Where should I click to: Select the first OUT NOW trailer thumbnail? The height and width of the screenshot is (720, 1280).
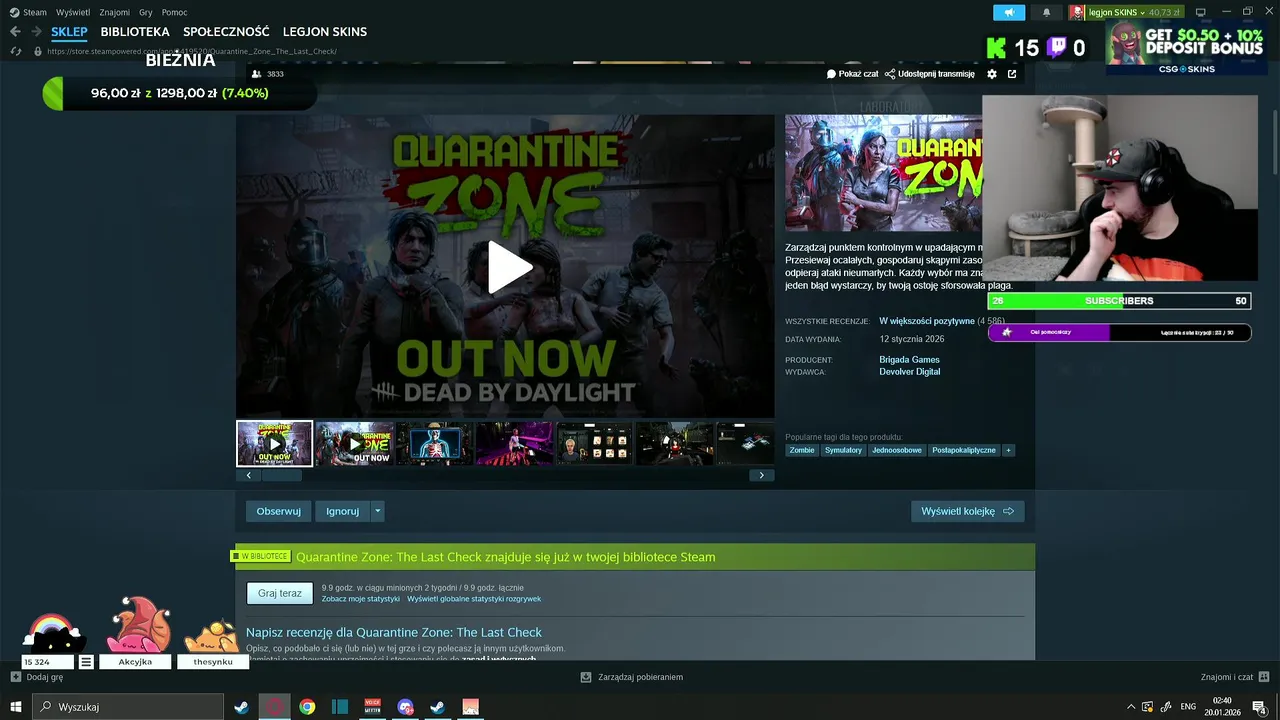click(274, 443)
